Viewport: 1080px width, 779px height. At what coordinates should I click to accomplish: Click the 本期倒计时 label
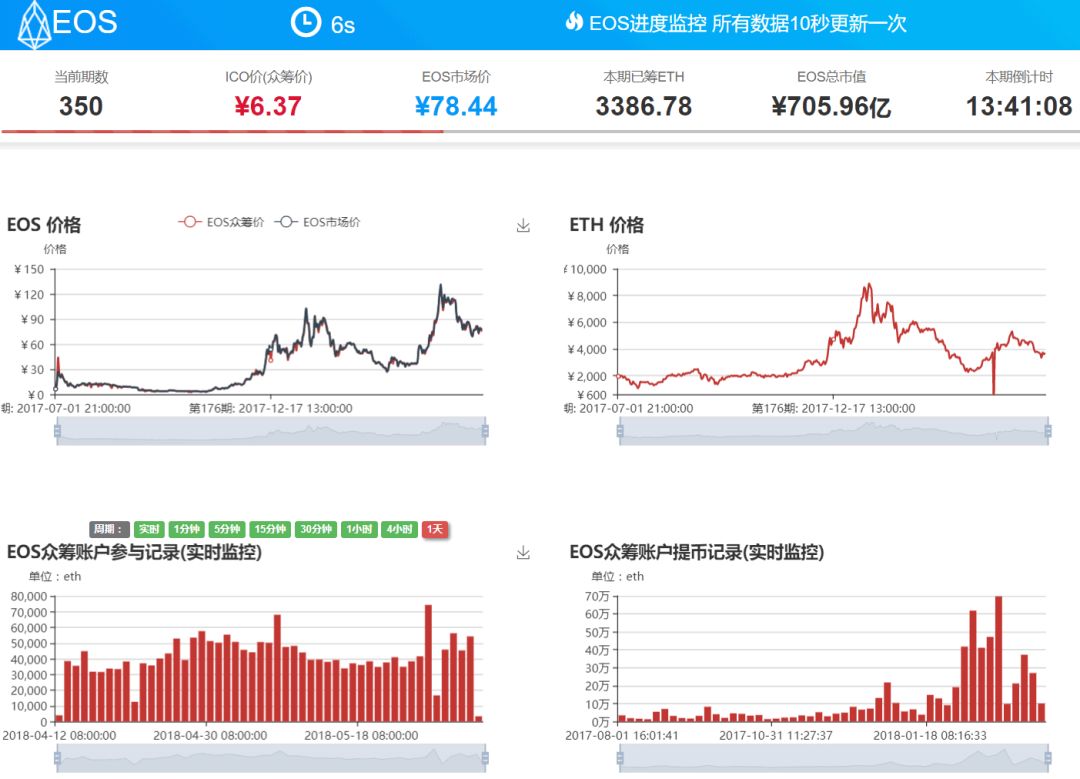(1019, 76)
